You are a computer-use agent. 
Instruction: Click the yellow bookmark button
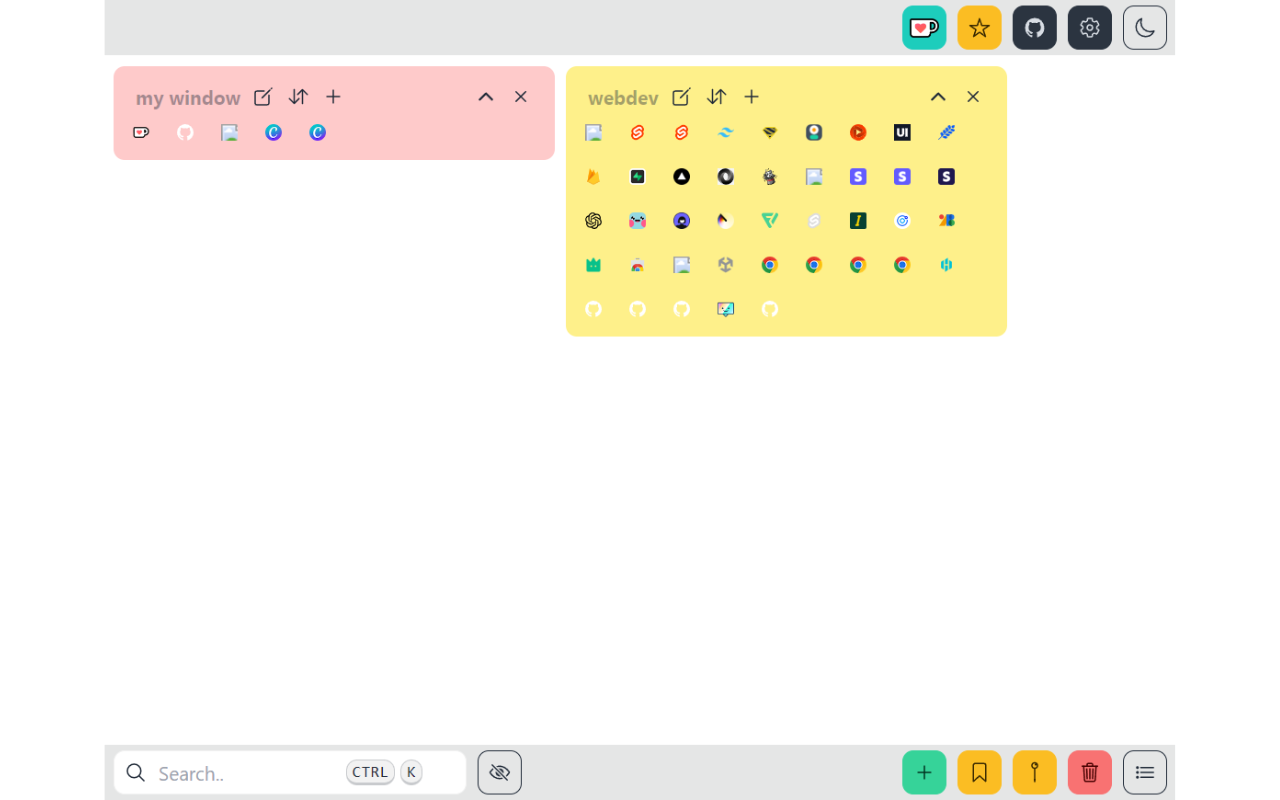coord(979,772)
